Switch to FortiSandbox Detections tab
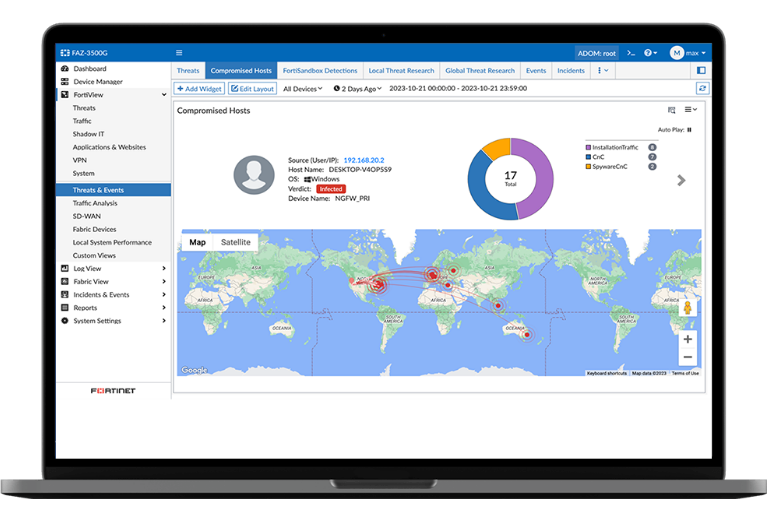This screenshot has width=778, height=511. (x=320, y=70)
